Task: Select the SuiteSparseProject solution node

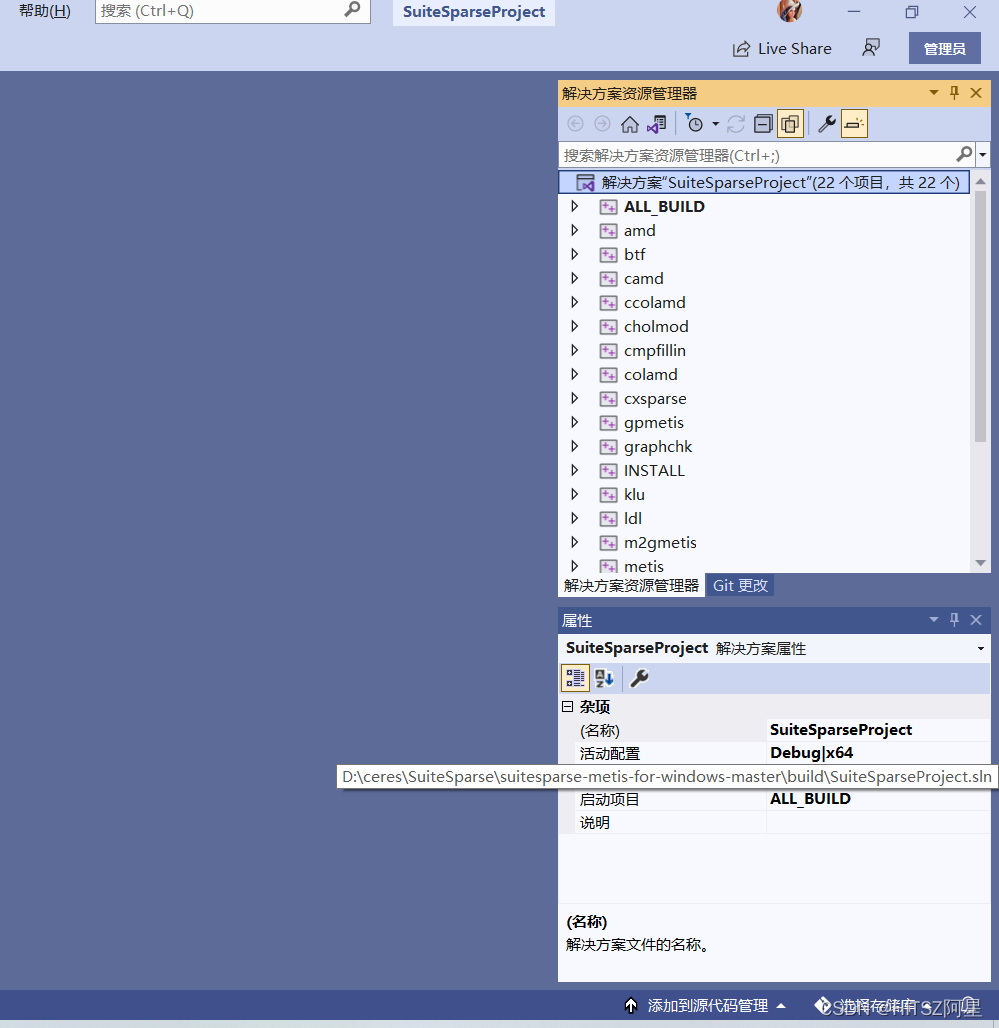Action: [x=764, y=182]
